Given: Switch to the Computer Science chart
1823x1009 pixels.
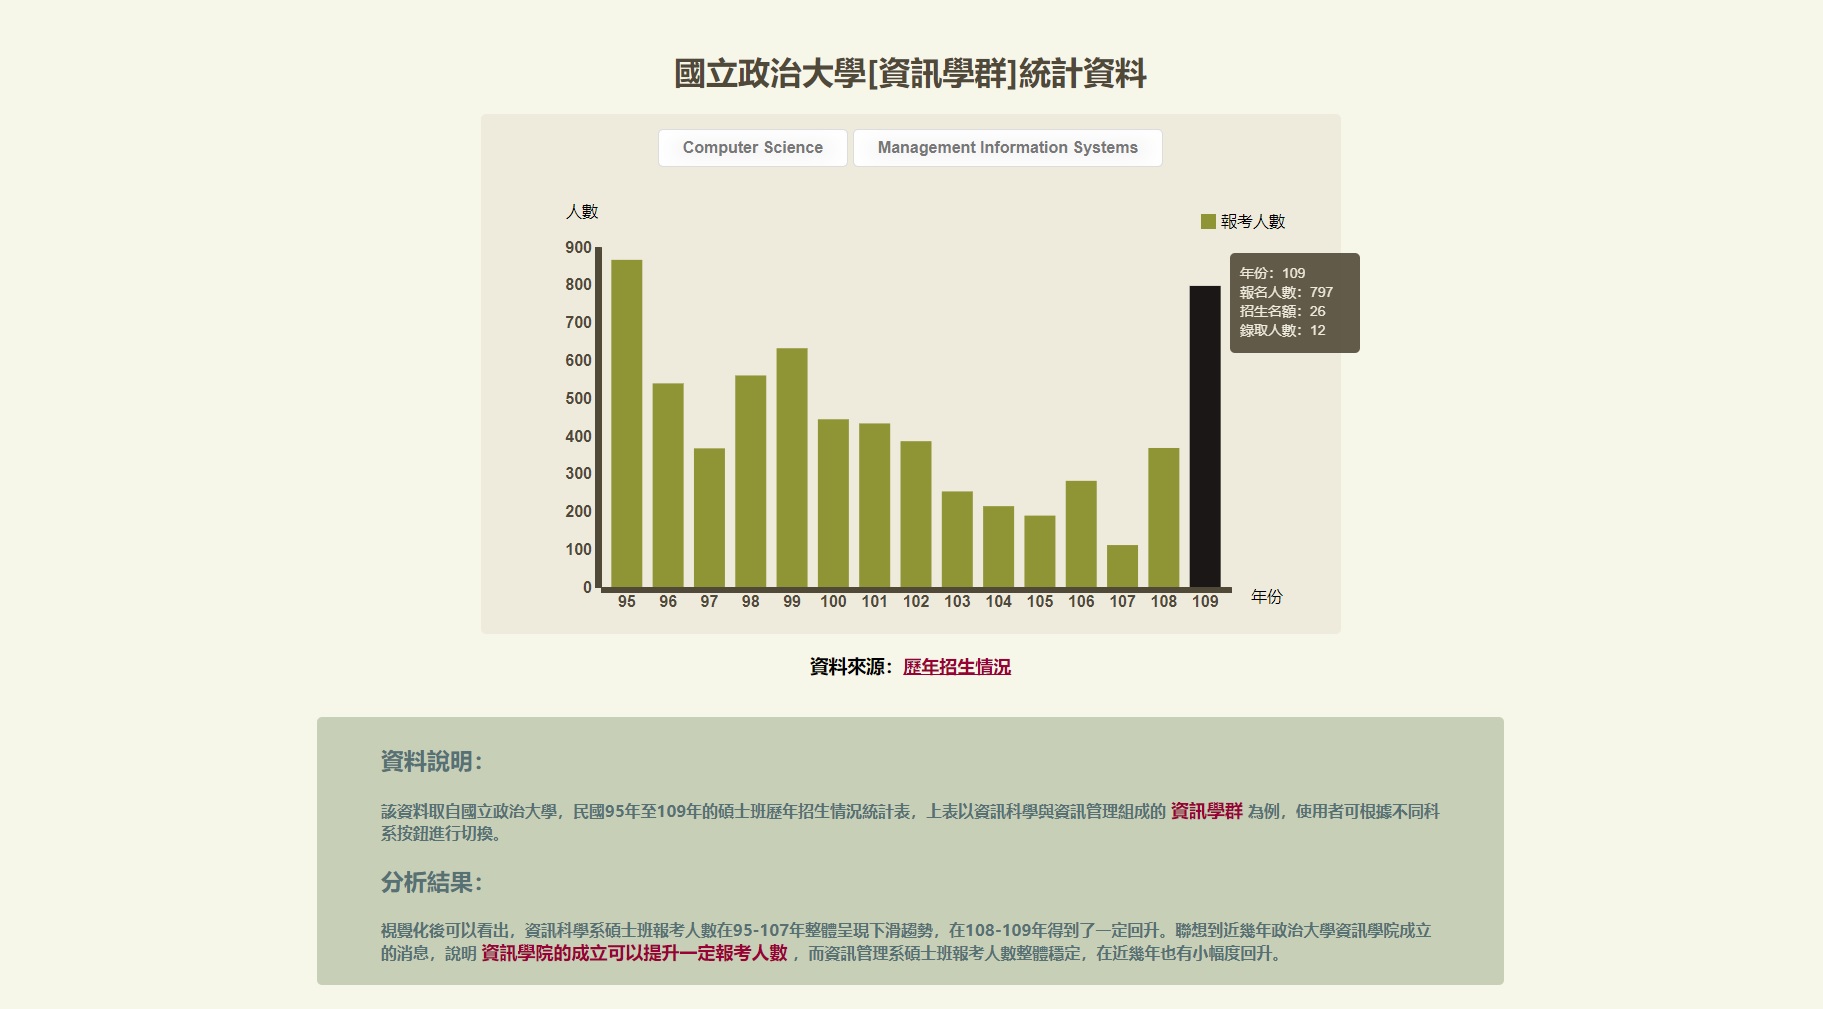Looking at the screenshot, I should click(x=752, y=148).
